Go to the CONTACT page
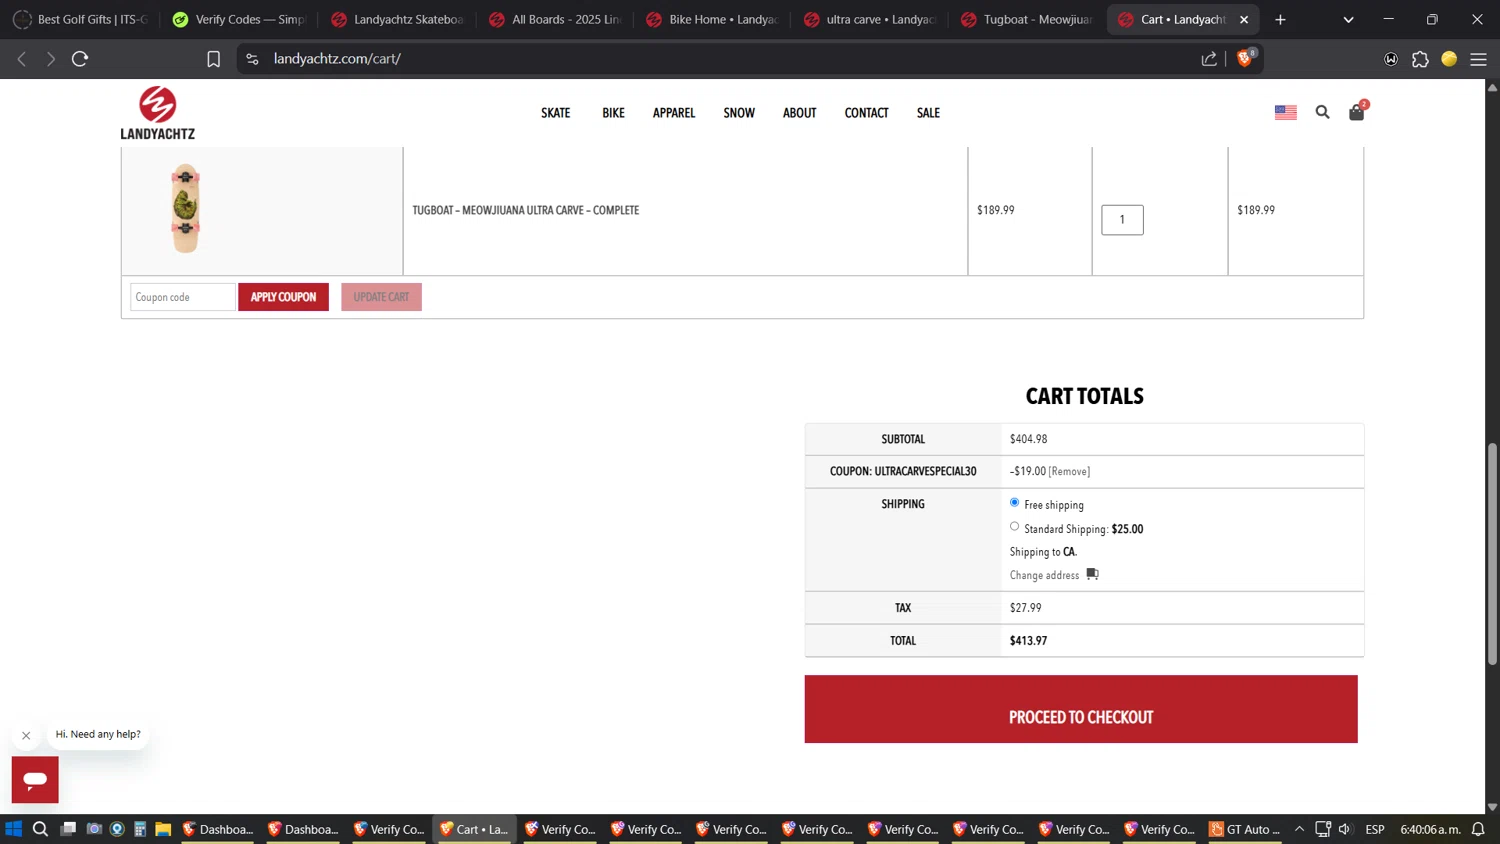Screen dimensions: 1500x844 [866, 113]
